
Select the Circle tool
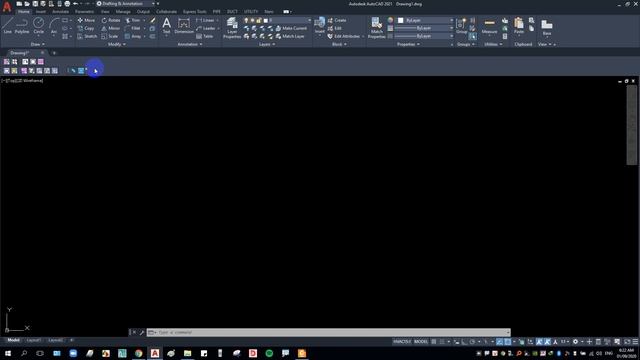(38, 26)
